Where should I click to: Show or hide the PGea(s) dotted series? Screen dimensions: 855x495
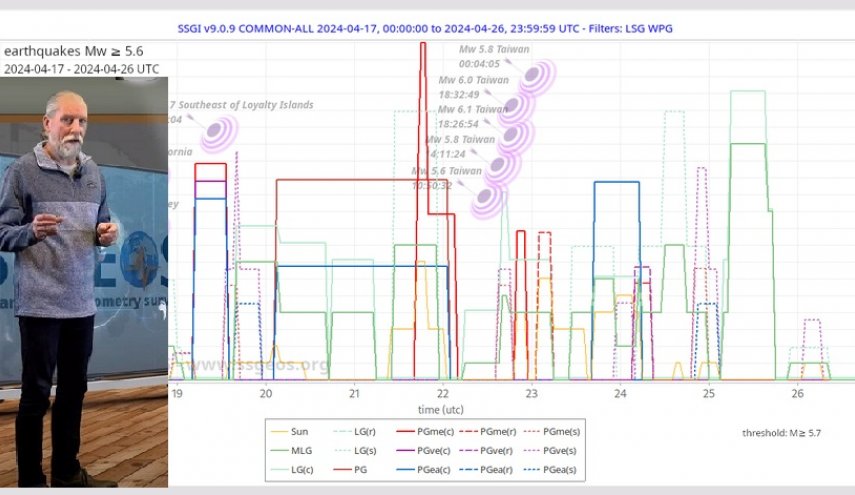tap(550, 470)
